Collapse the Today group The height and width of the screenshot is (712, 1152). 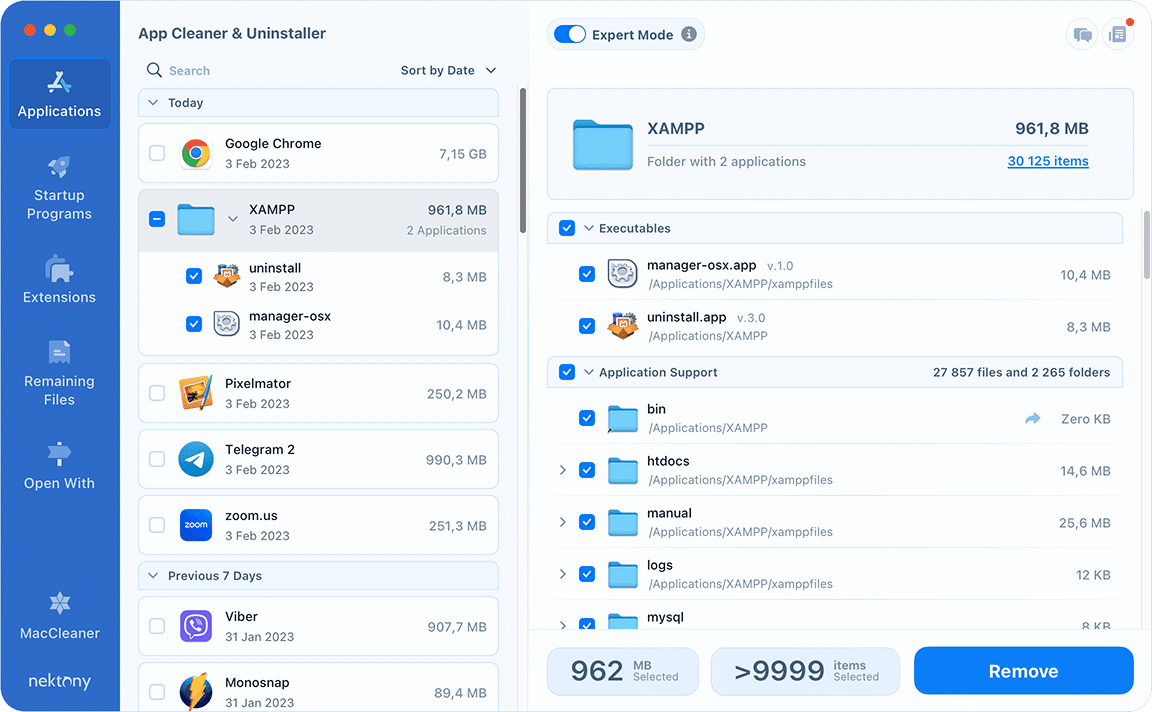153,103
